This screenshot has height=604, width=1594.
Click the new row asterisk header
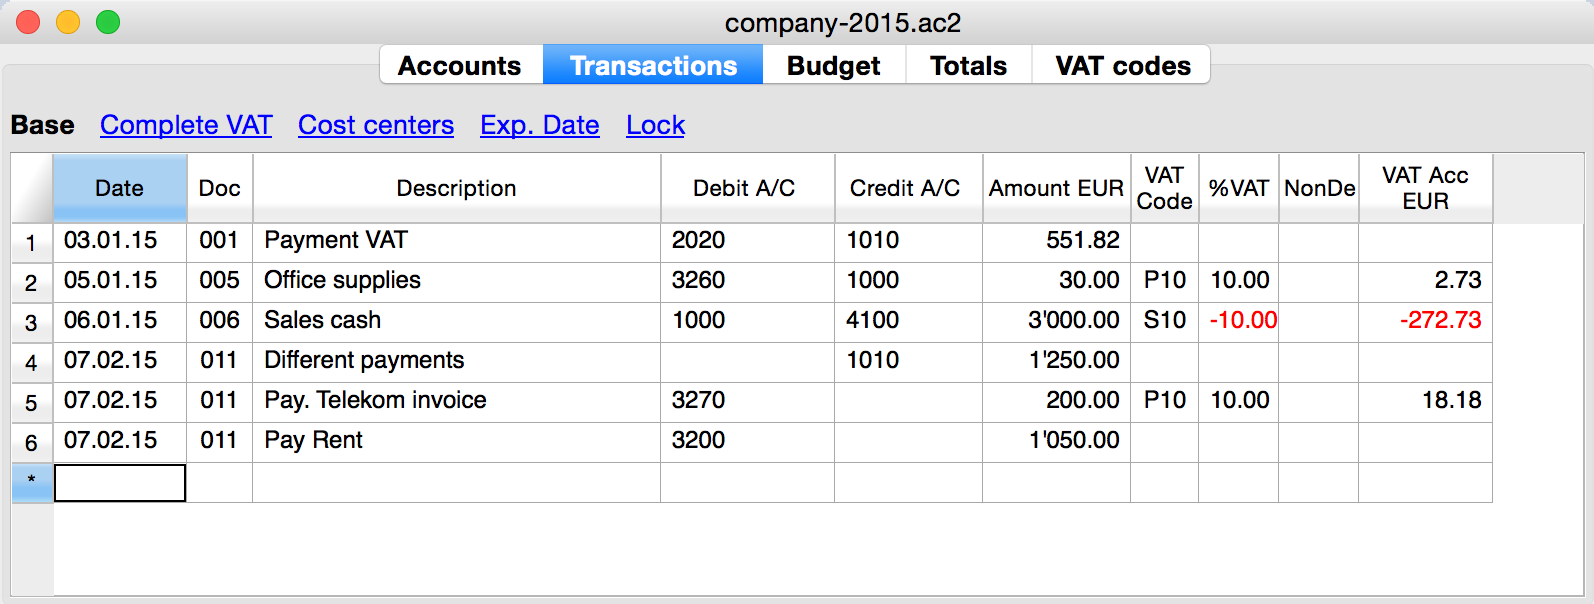[x=31, y=482]
